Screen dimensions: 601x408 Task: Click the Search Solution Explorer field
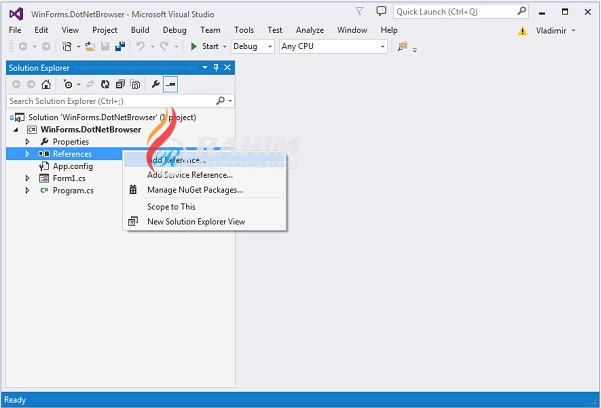pyautogui.click(x=111, y=101)
